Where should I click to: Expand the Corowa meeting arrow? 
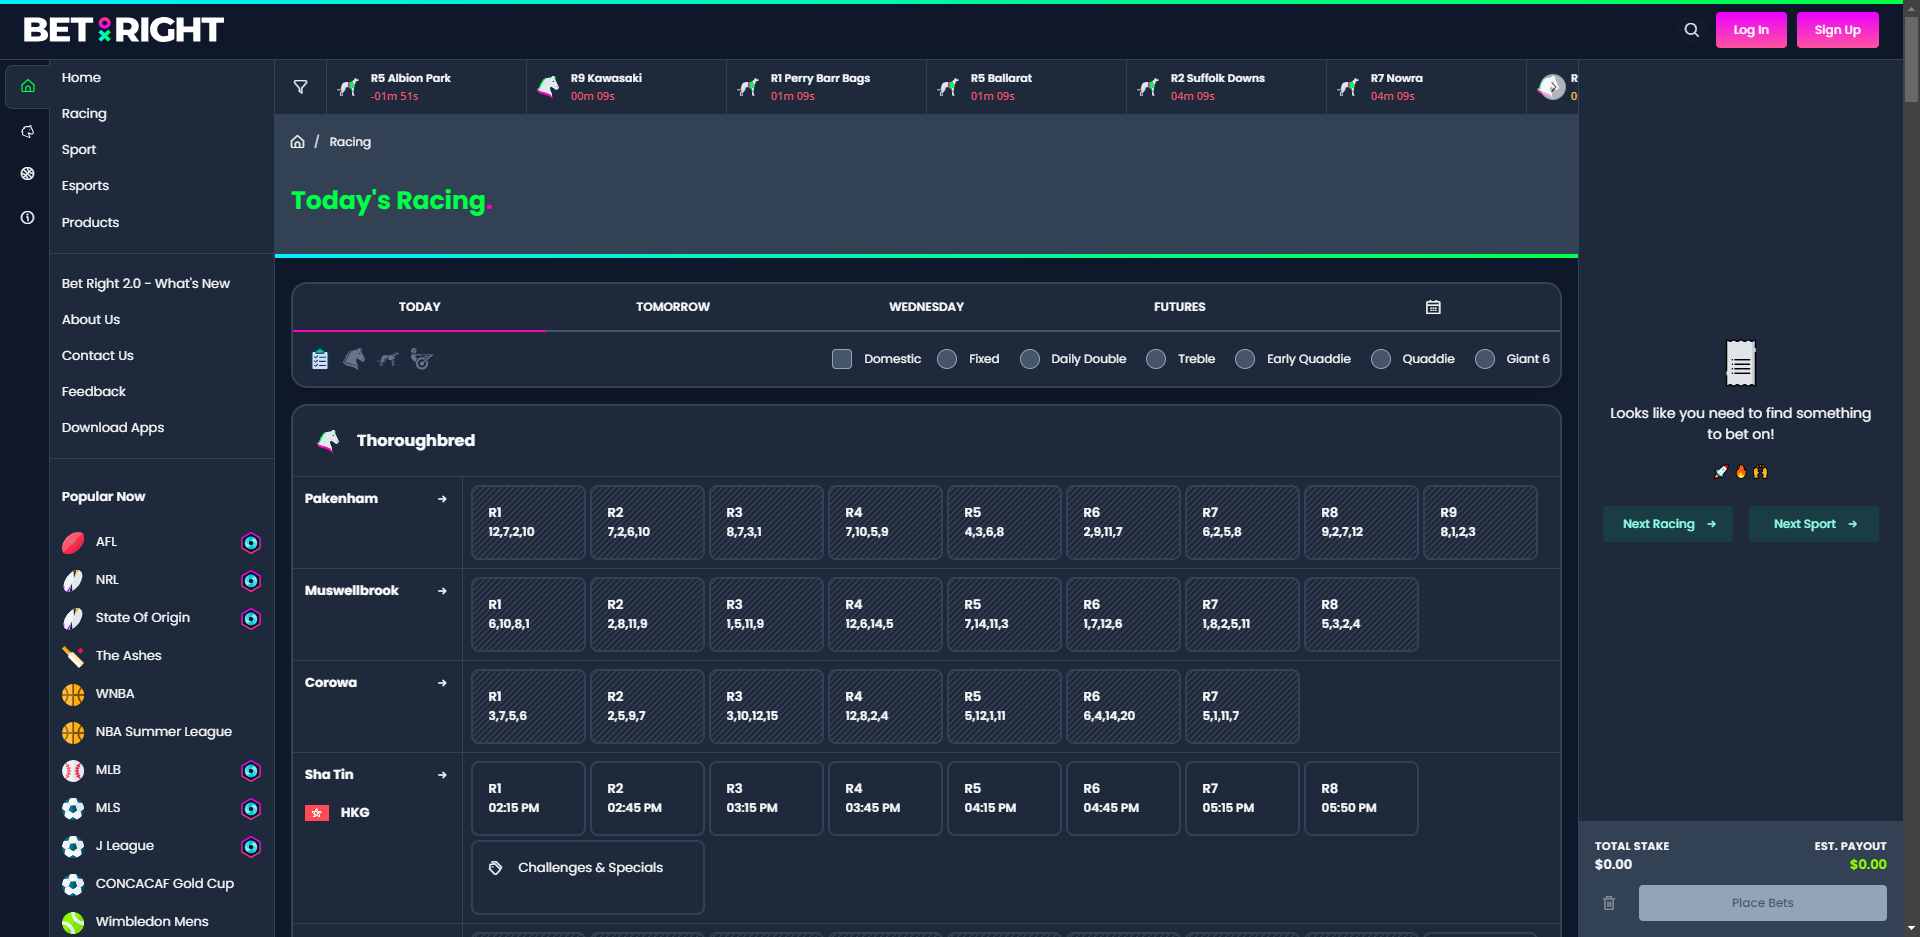(442, 683)
